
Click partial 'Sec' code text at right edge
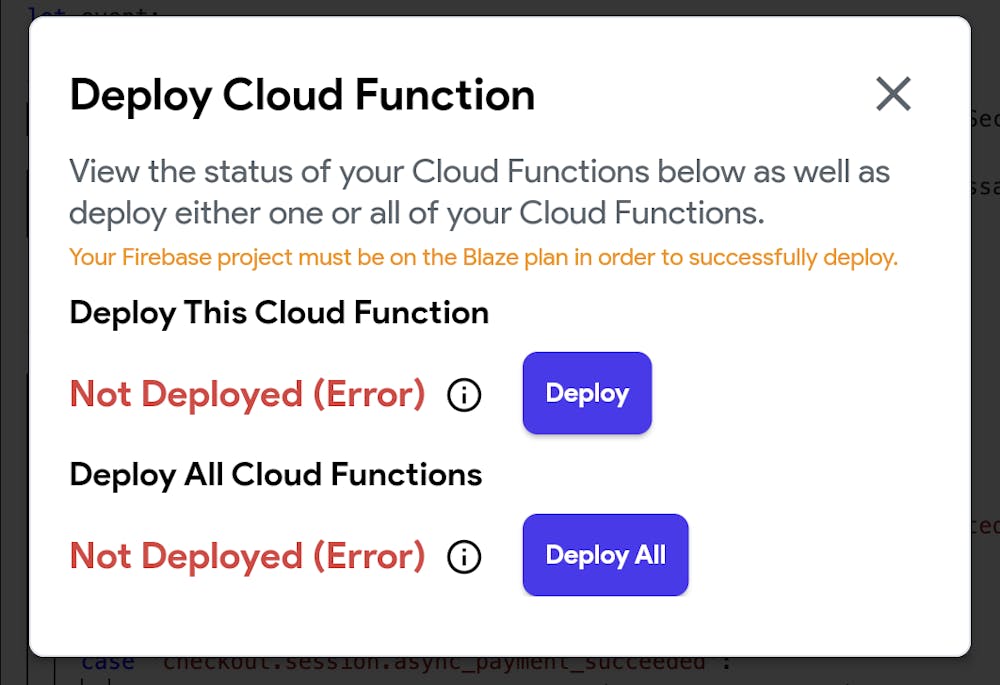985,120
